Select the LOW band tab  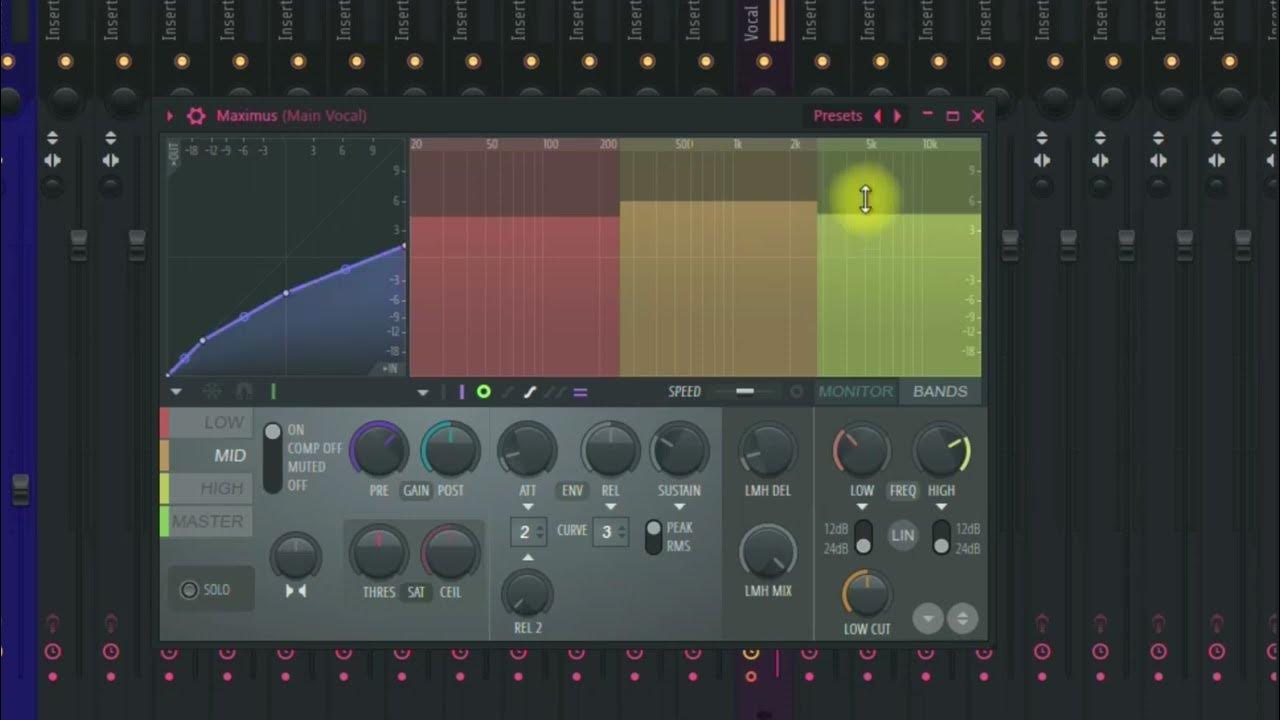click(207, 423)
